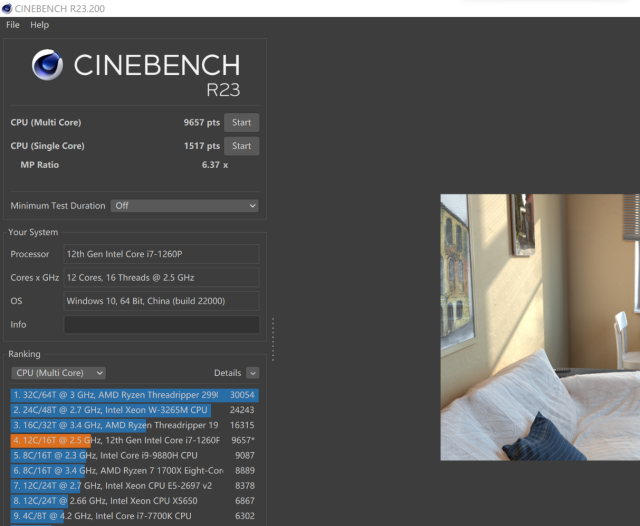640x526 pixels.
Task: Select the Intel Xeon W-3265M ranking row
Action: pyautogui.click(x=135, y=410)
